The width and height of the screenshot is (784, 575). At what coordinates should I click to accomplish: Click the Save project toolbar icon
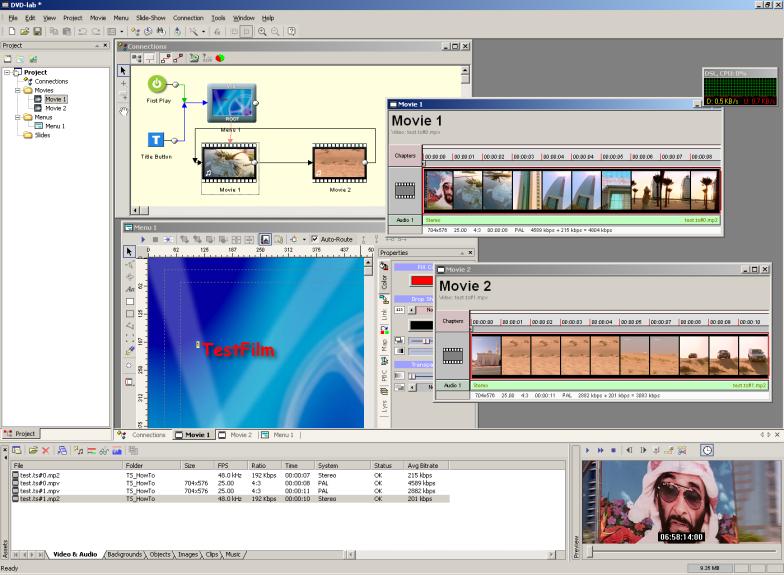pos(35,32)
